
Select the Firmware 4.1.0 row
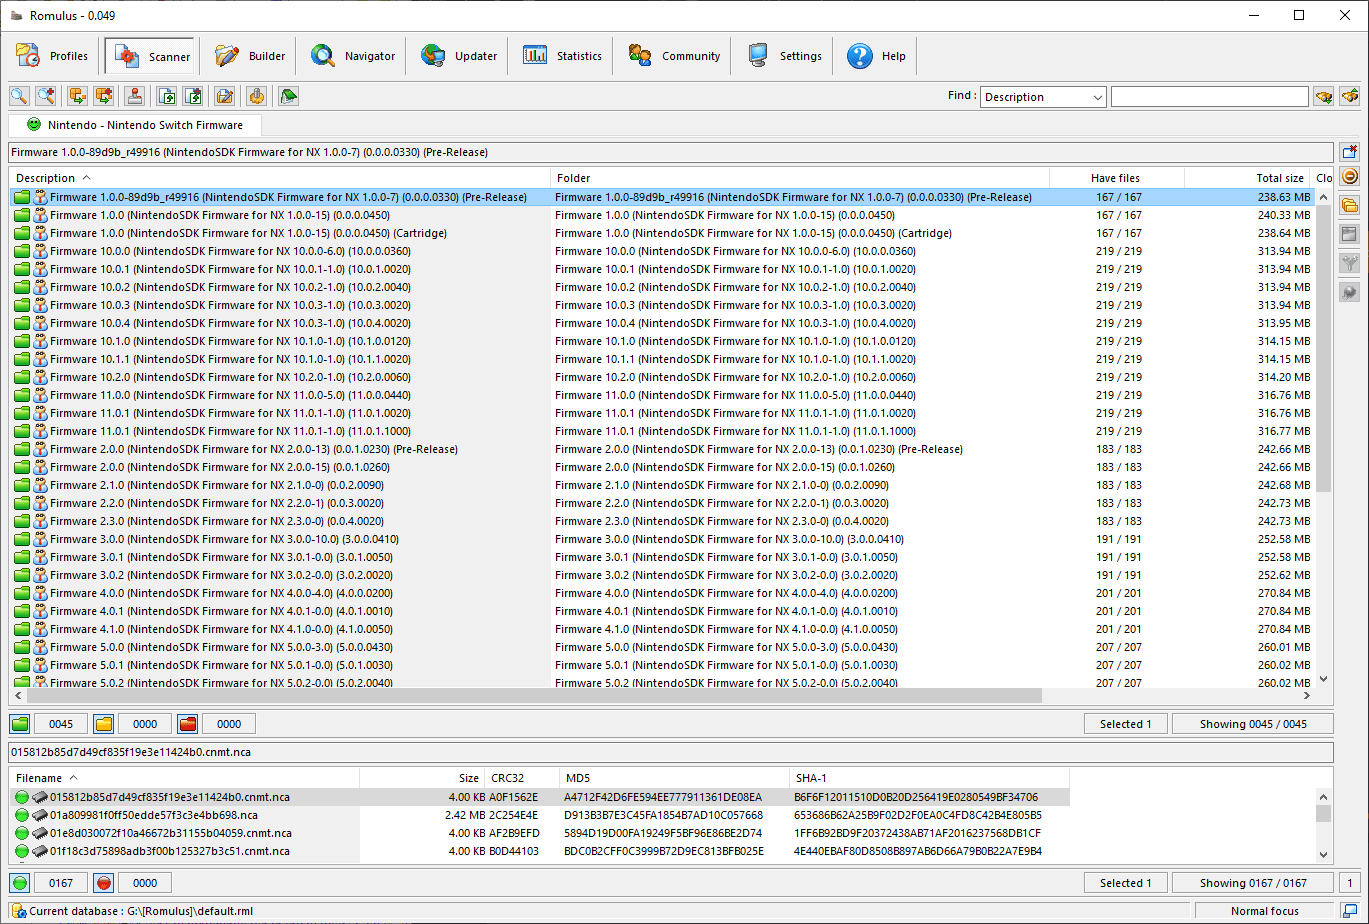pos(663,629)
